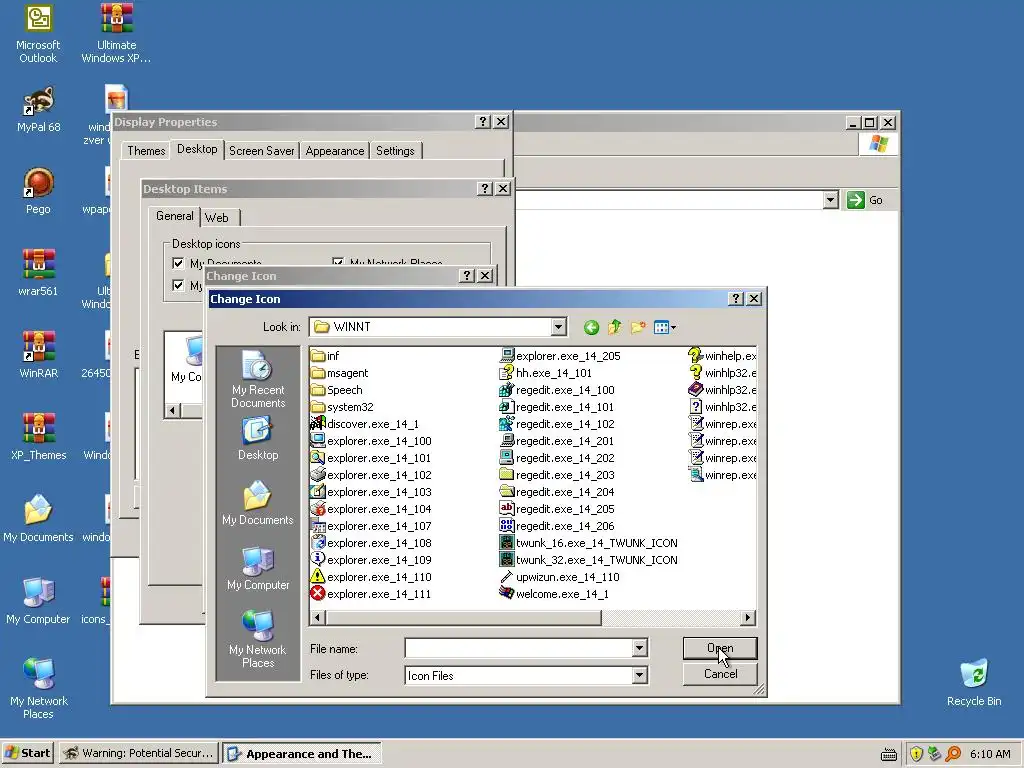Viewport: 1024px width, 768px height.
Task: Select hh.exe_14_101 icon file
Action: (546, 373)
